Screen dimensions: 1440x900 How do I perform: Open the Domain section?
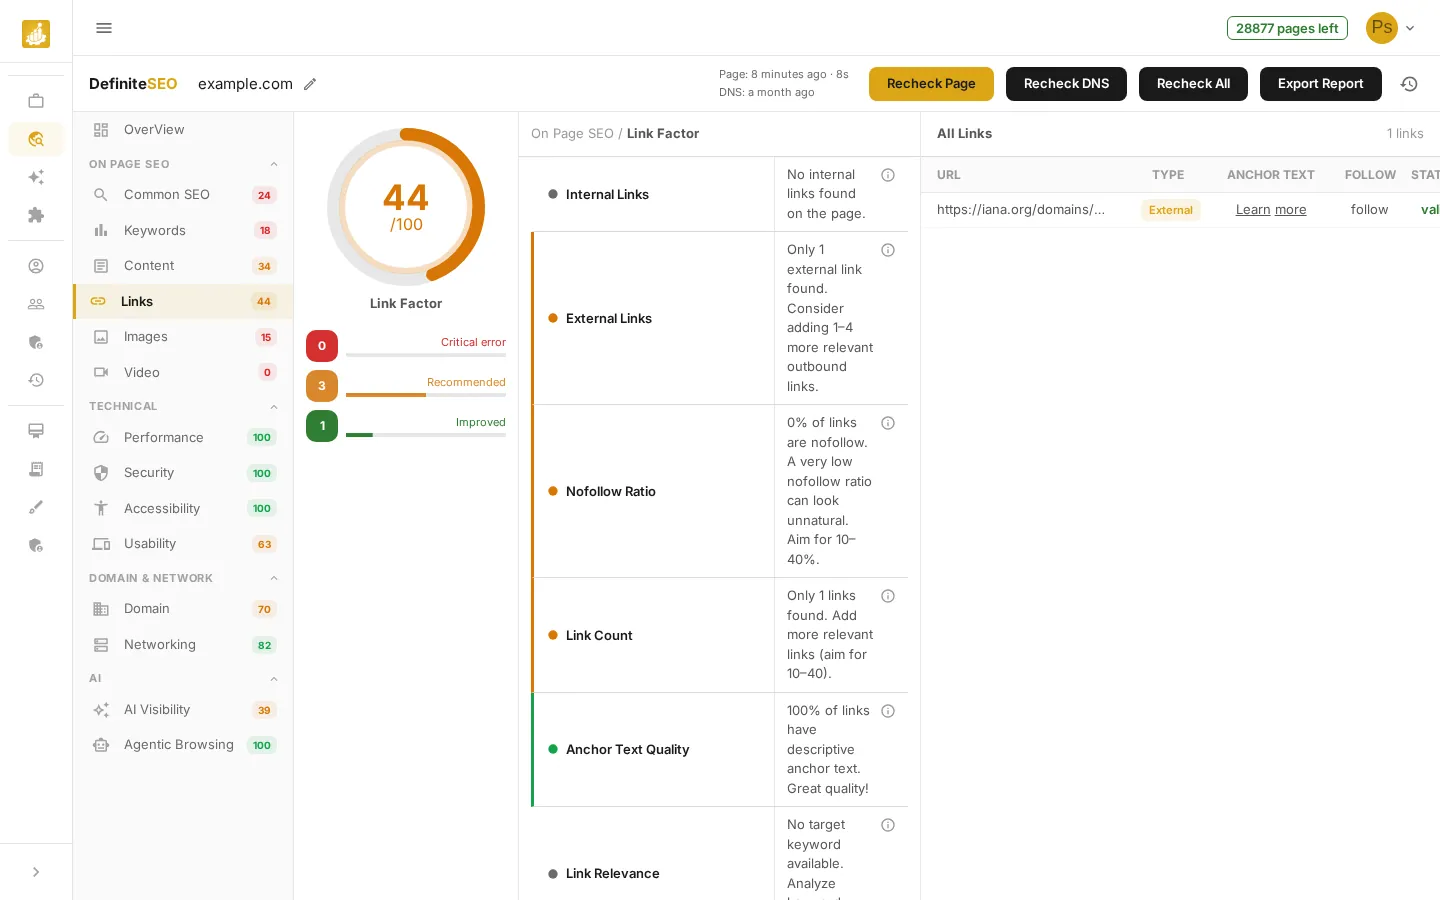183,609
